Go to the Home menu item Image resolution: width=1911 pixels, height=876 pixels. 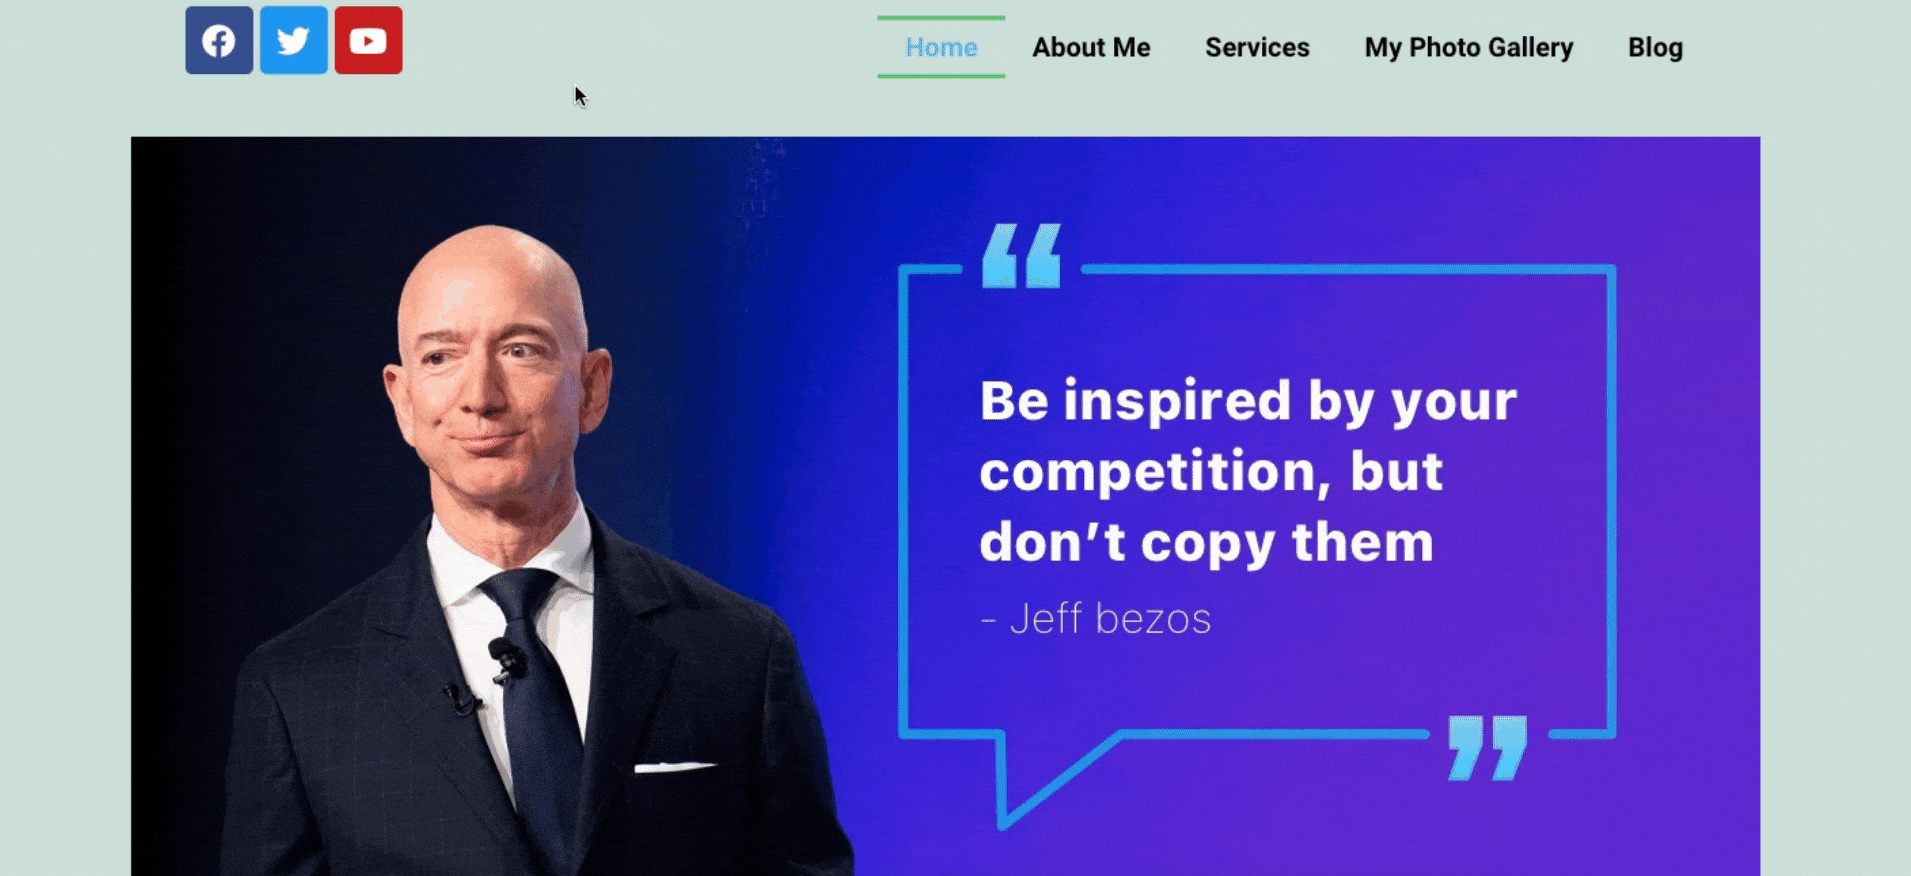941,47
